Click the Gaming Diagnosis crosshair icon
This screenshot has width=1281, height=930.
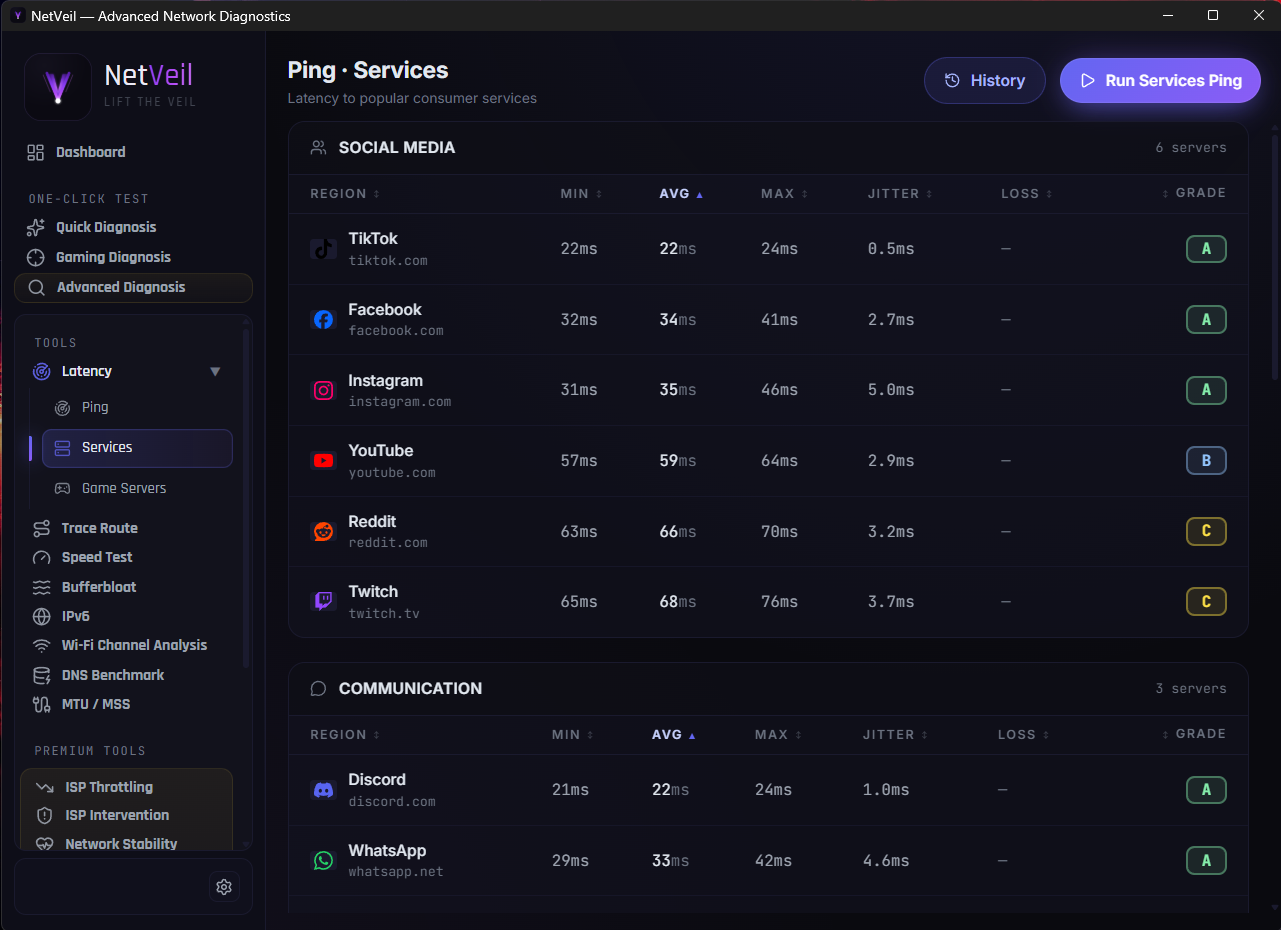click(x=36, y=257)
